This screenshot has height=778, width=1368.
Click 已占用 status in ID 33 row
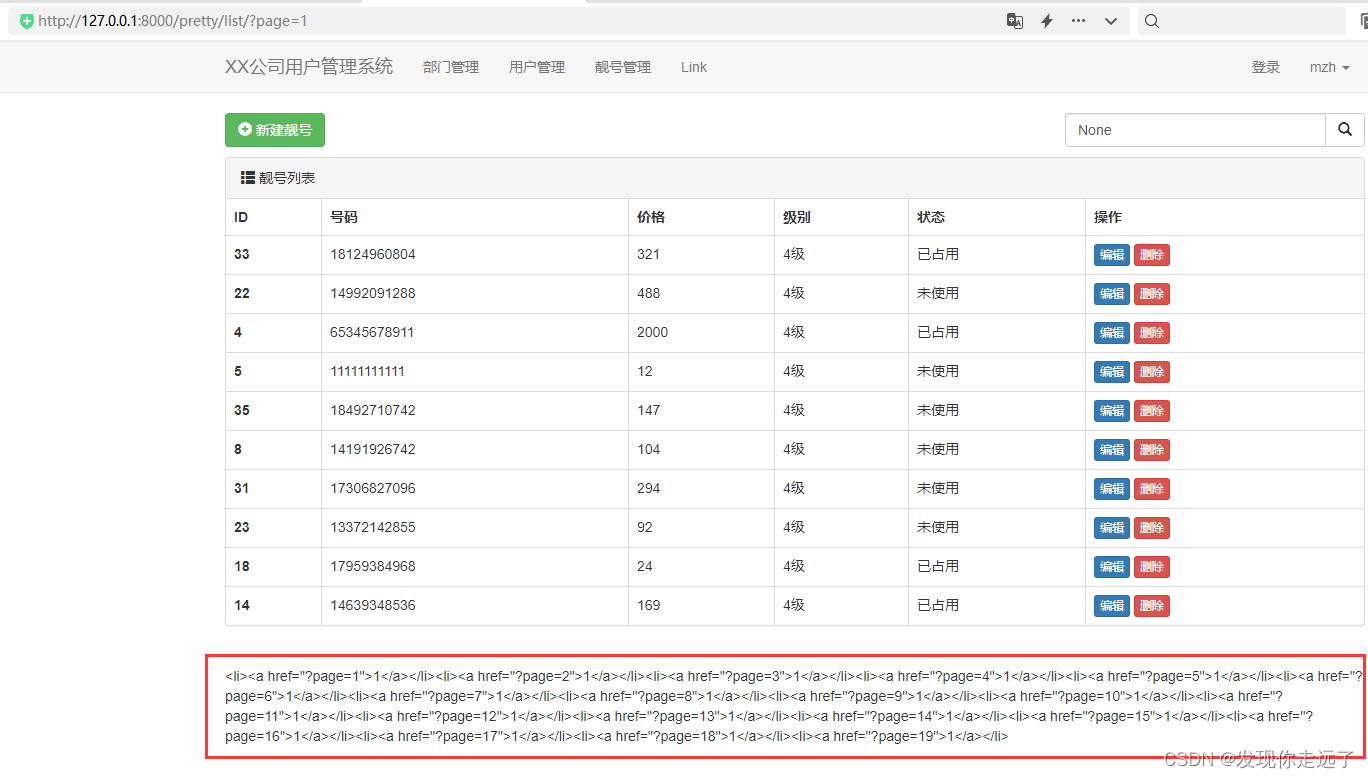[938, 254]
